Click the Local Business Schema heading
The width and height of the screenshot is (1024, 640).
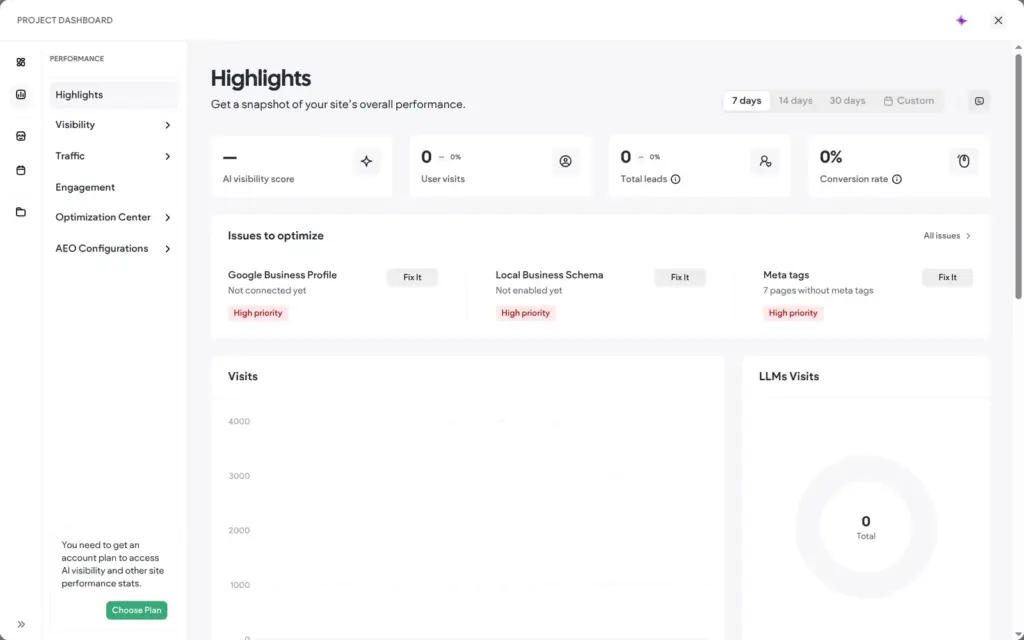[549, 275]
